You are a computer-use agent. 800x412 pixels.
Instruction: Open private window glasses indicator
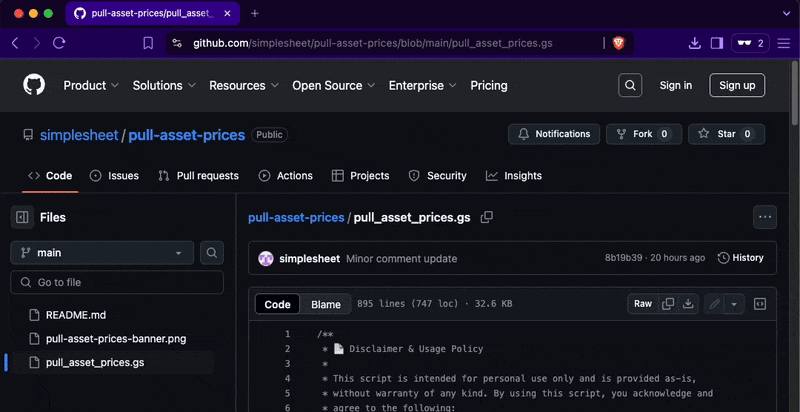(x=751, y=43)
